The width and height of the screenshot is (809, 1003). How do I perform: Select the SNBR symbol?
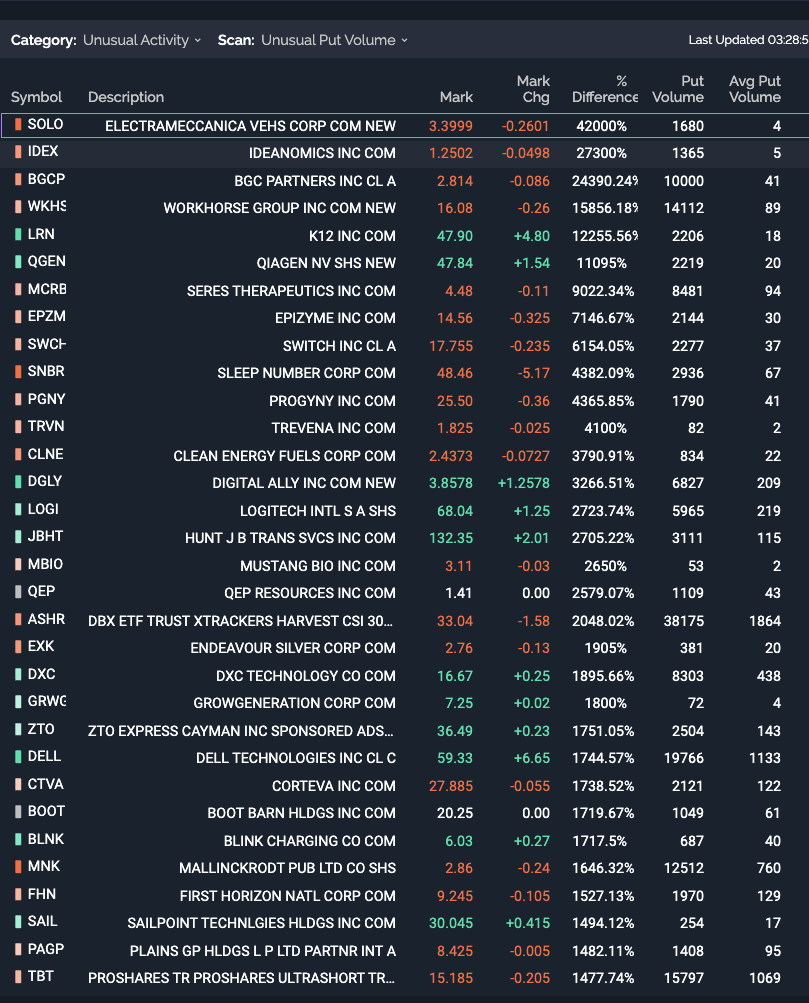coord(46,372)
